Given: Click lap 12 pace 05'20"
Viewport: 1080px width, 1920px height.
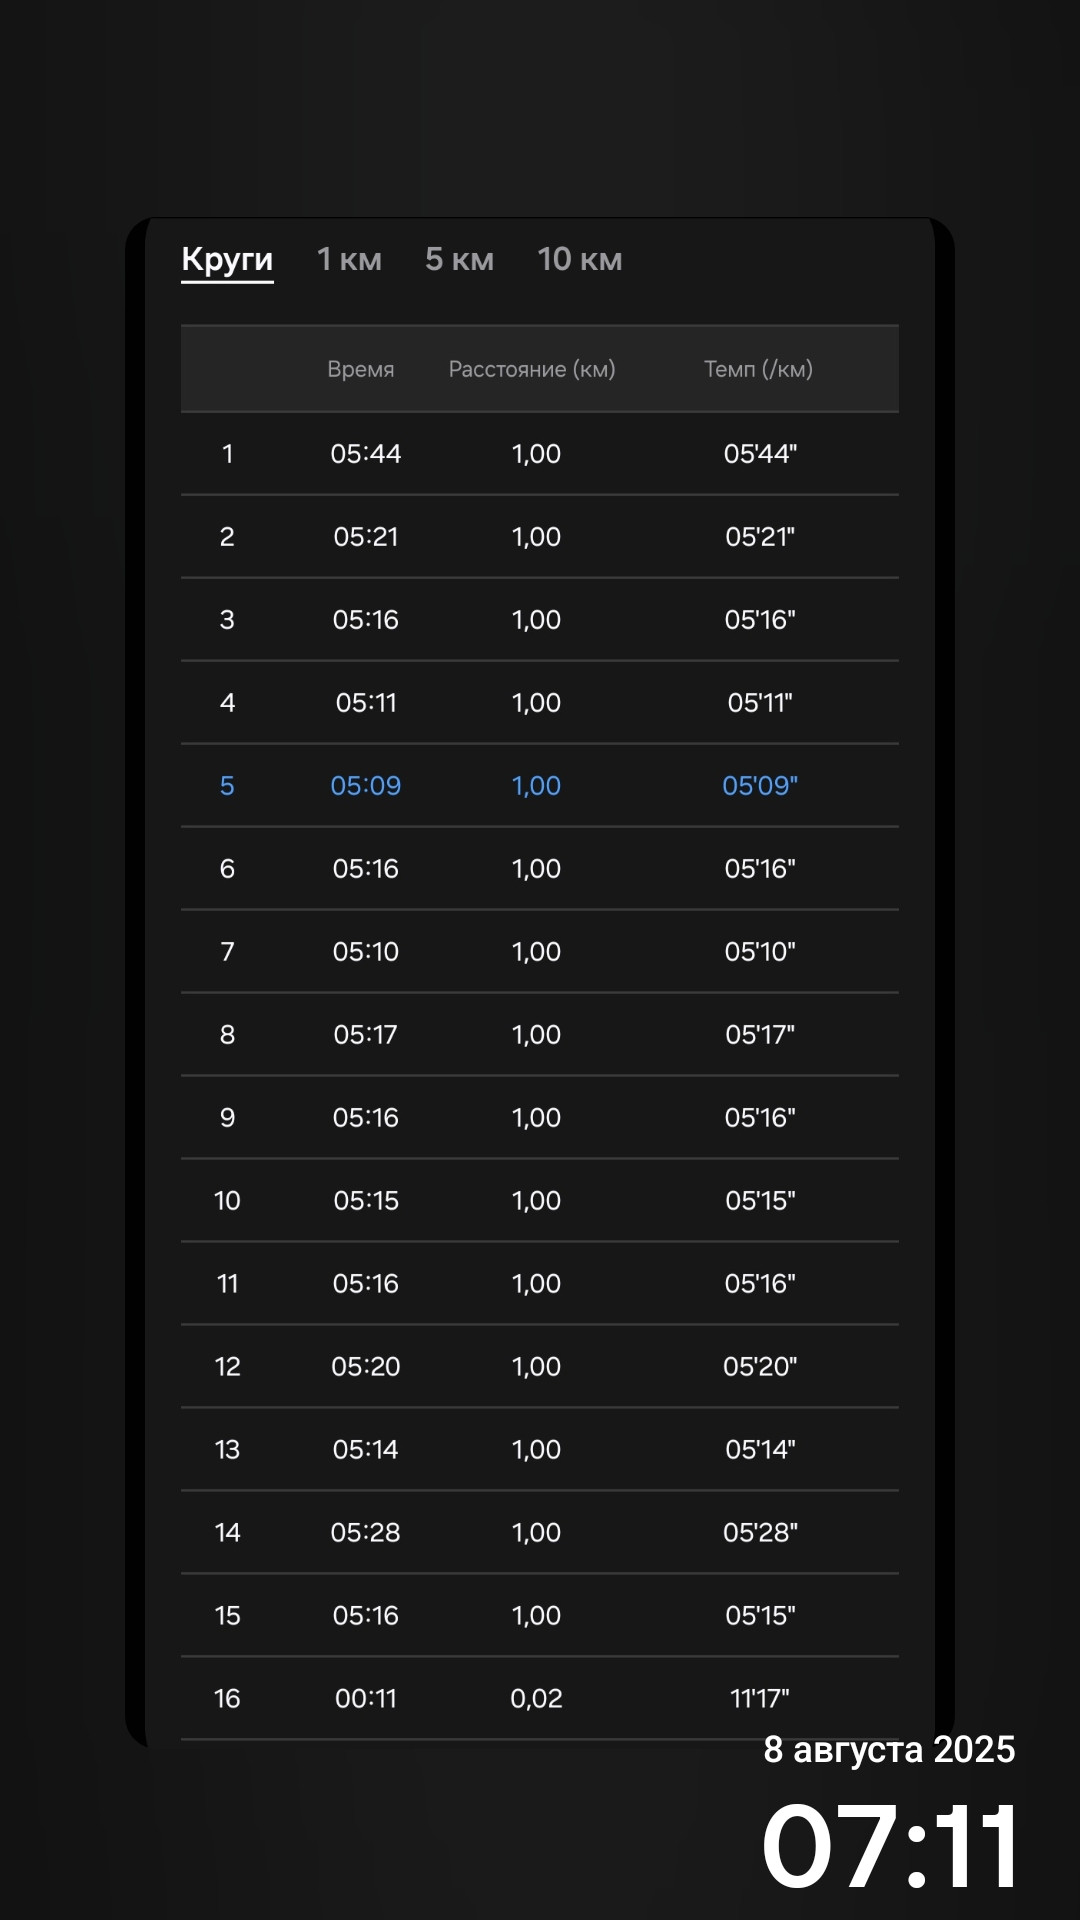Looking at the screenshot, I should pos(760,1367).
